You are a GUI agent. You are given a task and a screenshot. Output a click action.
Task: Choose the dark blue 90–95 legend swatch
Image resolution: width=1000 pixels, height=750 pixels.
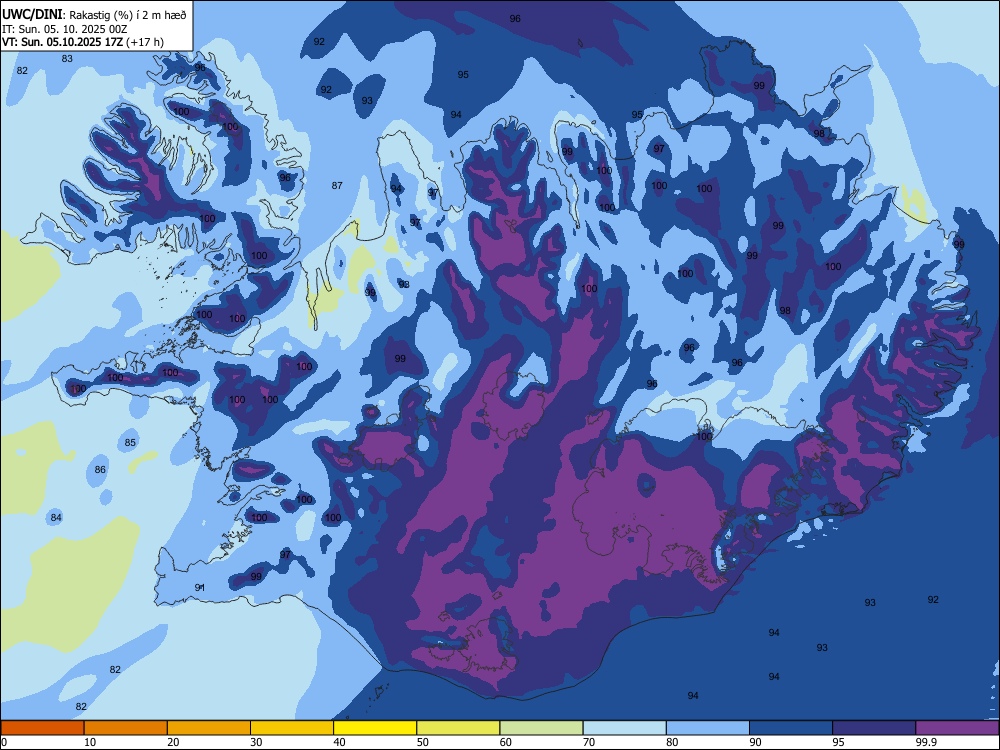click(791, 728)
